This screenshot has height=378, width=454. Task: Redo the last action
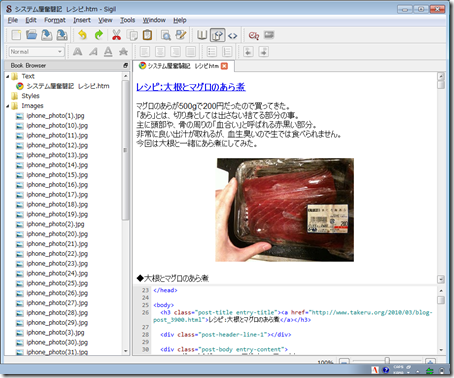point(99,35)
